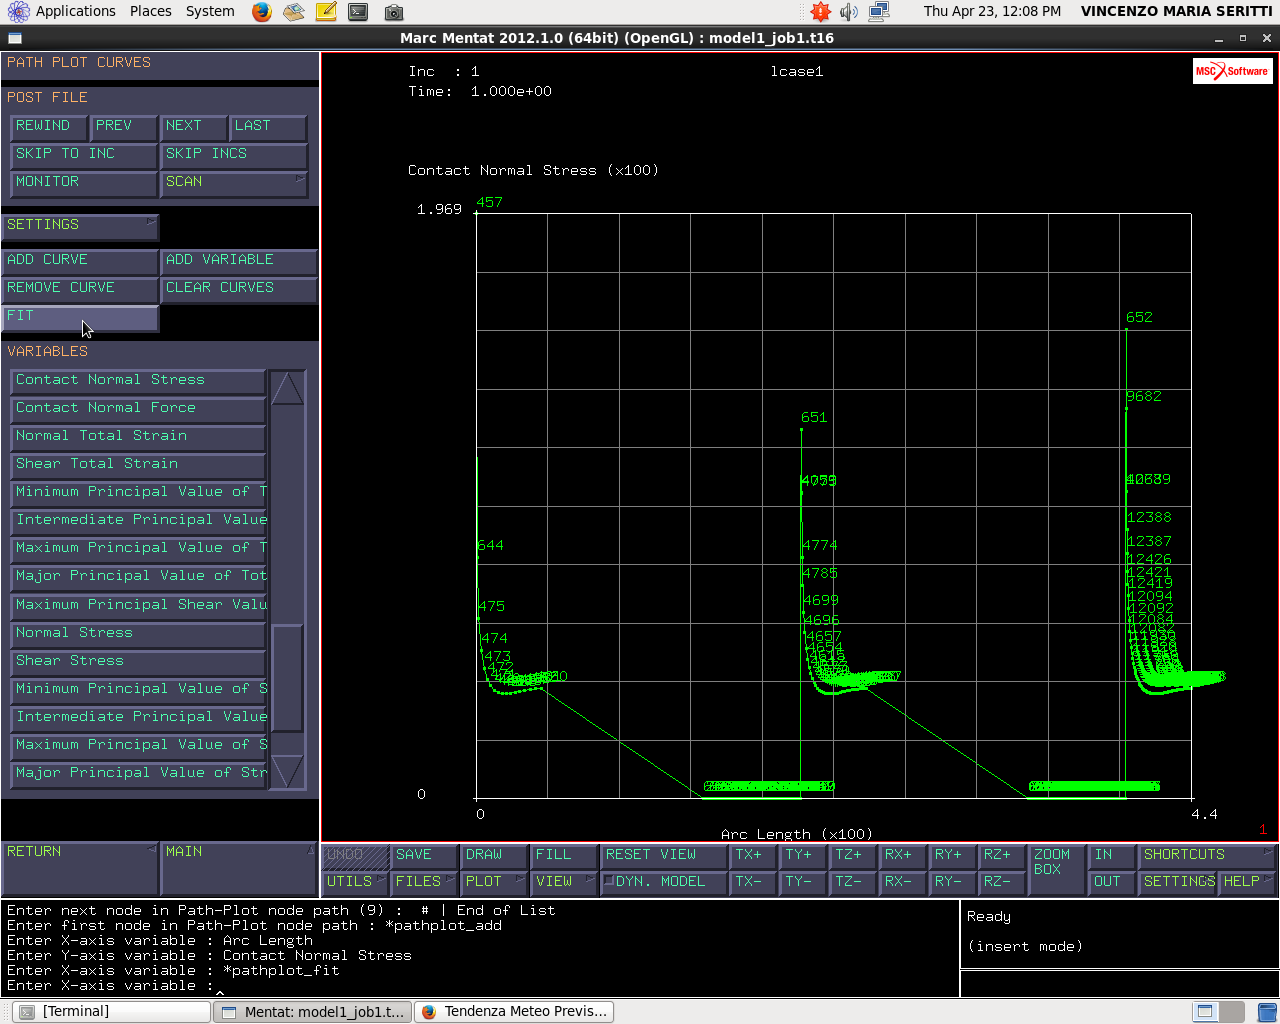This screenshot has height=1024, width=1280.
Task: Open the terminal launcher icon in panel
Action: pyautogui.click(x=358, y=12)
